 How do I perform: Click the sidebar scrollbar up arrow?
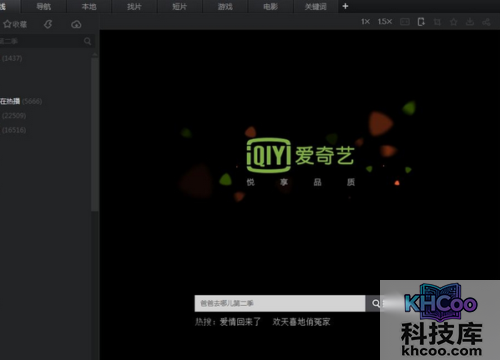(x=95, y=54)
